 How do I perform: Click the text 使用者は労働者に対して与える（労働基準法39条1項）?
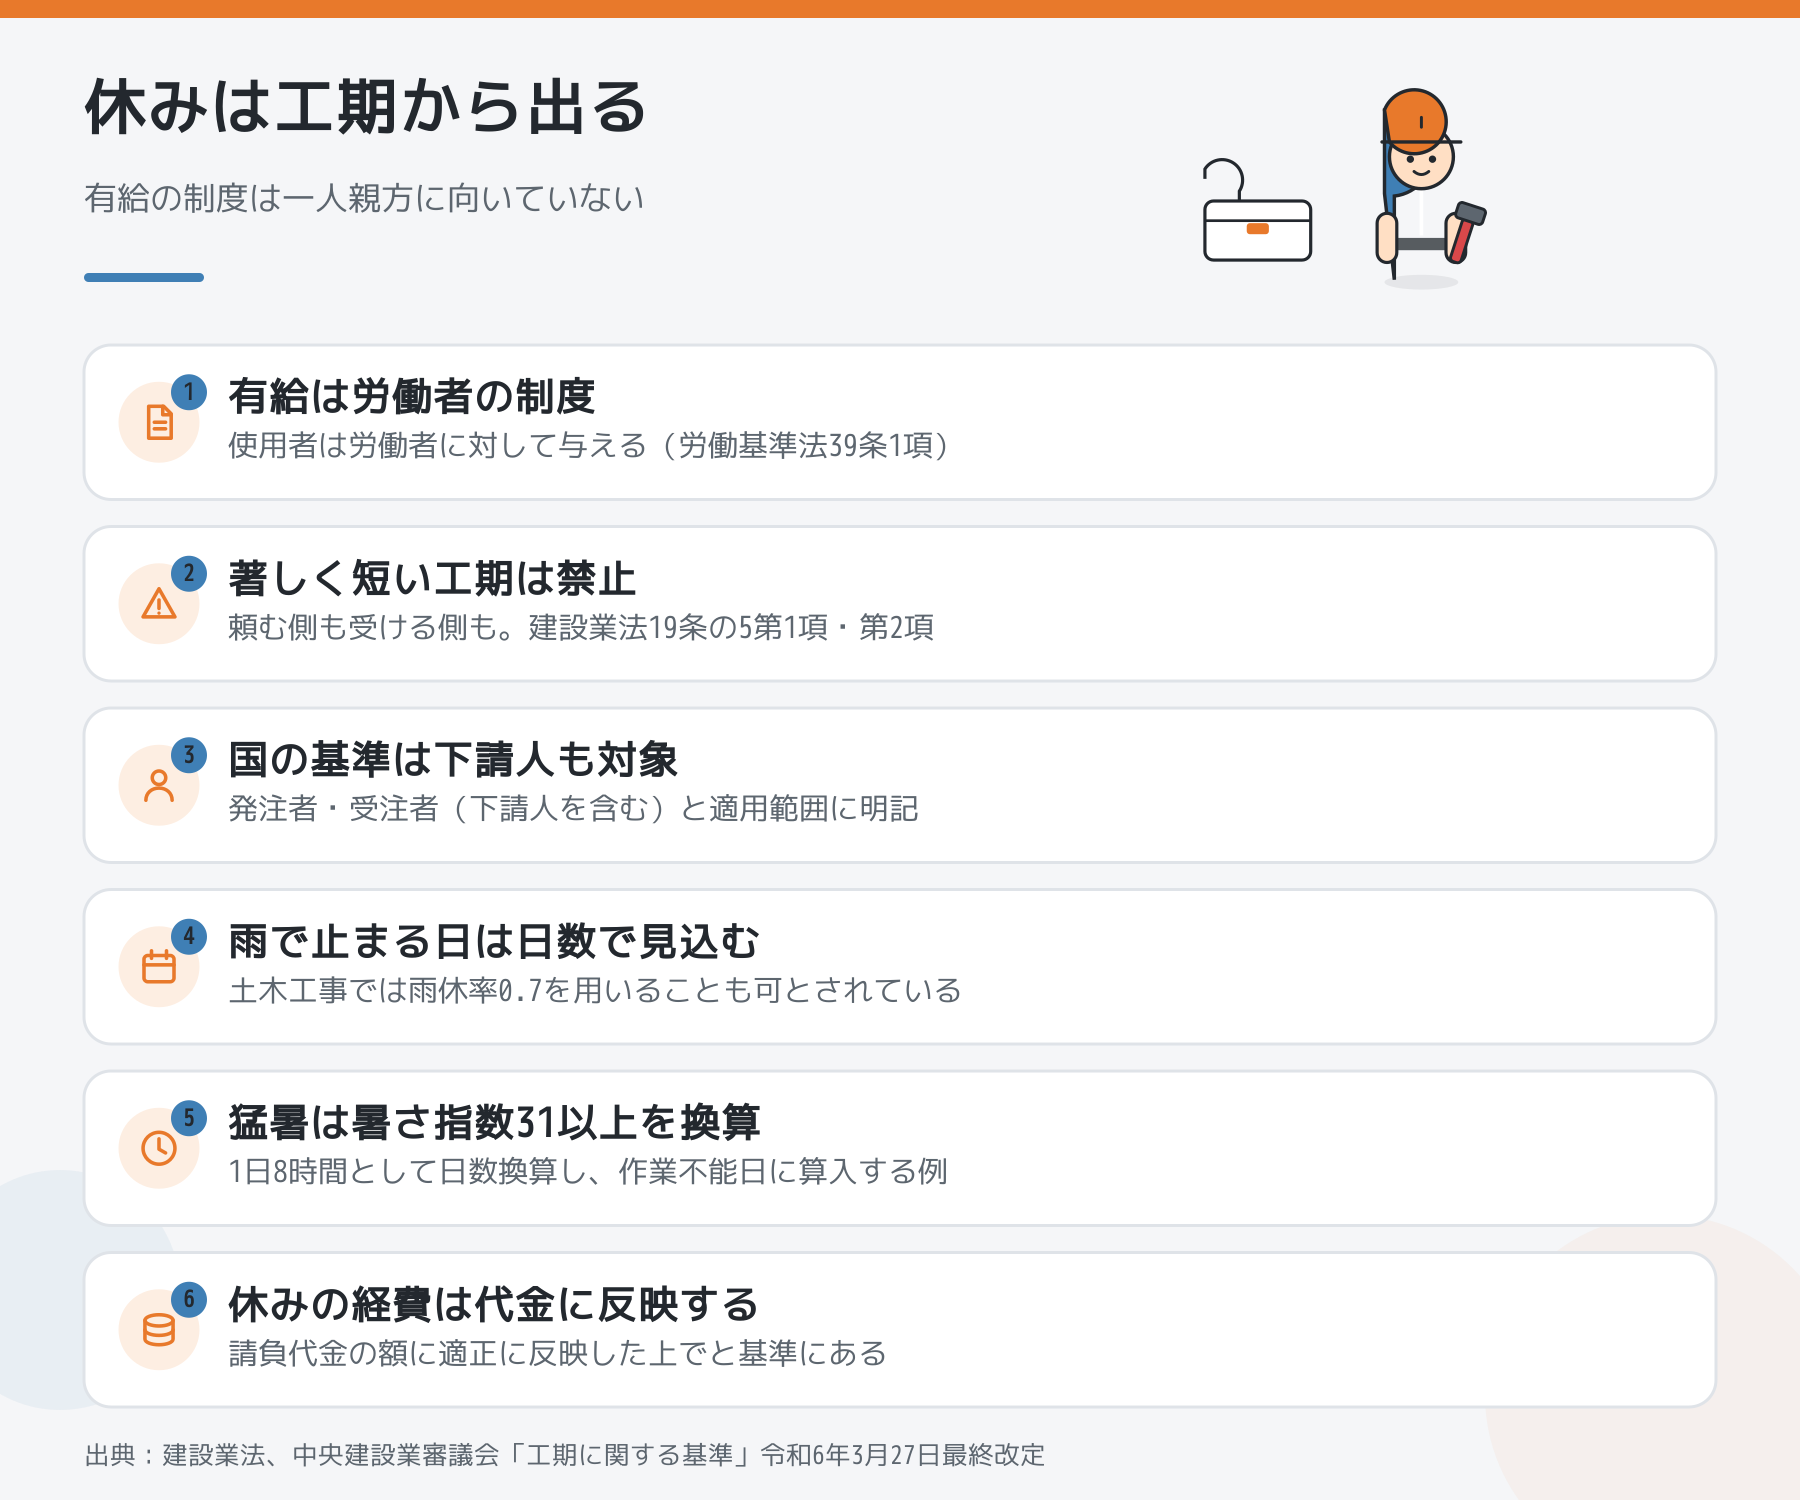point(588,445)
